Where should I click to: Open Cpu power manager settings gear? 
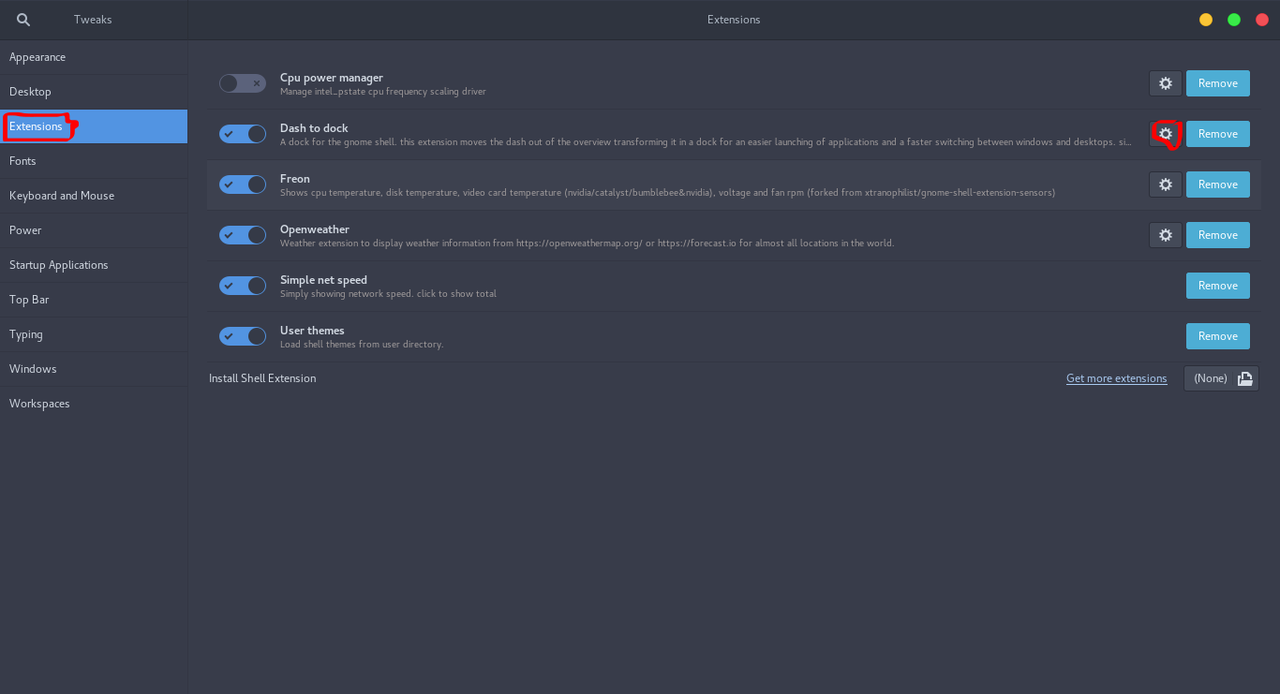tap(1165, 84)
